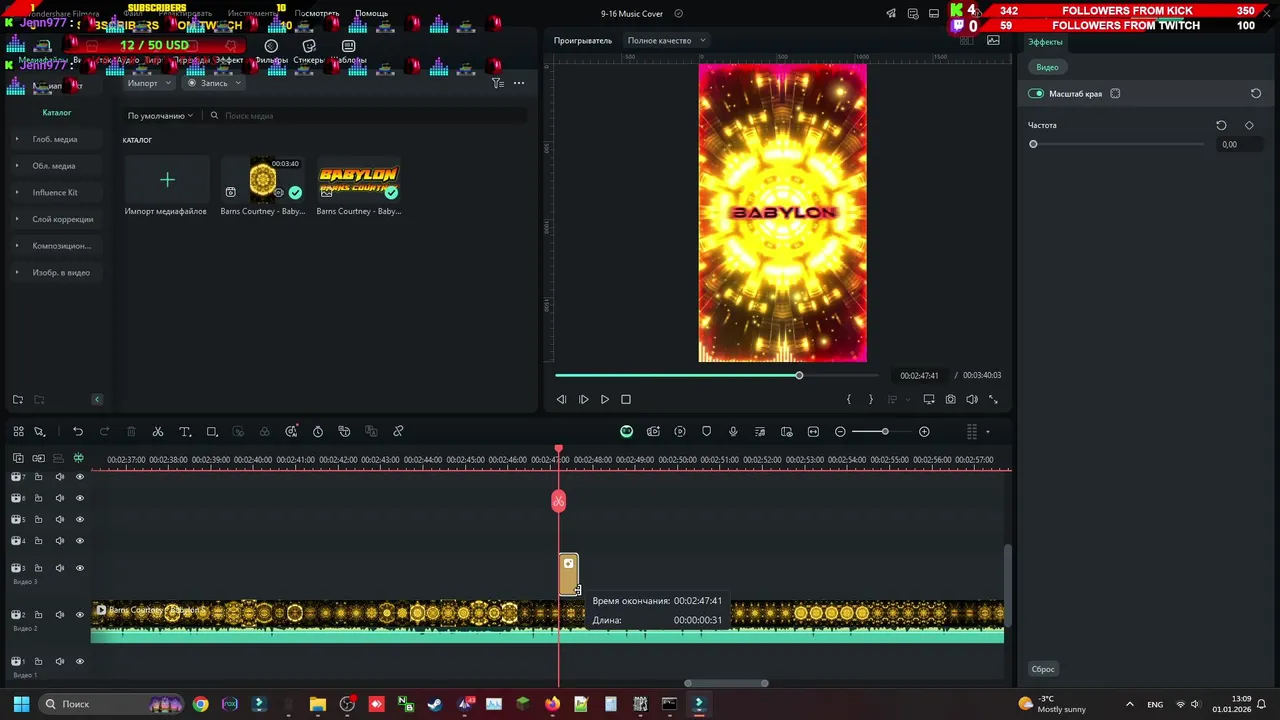Viewport: 1280px width, 720px height.
Task: Click the Play button in the preview
Action: point(605,399)
